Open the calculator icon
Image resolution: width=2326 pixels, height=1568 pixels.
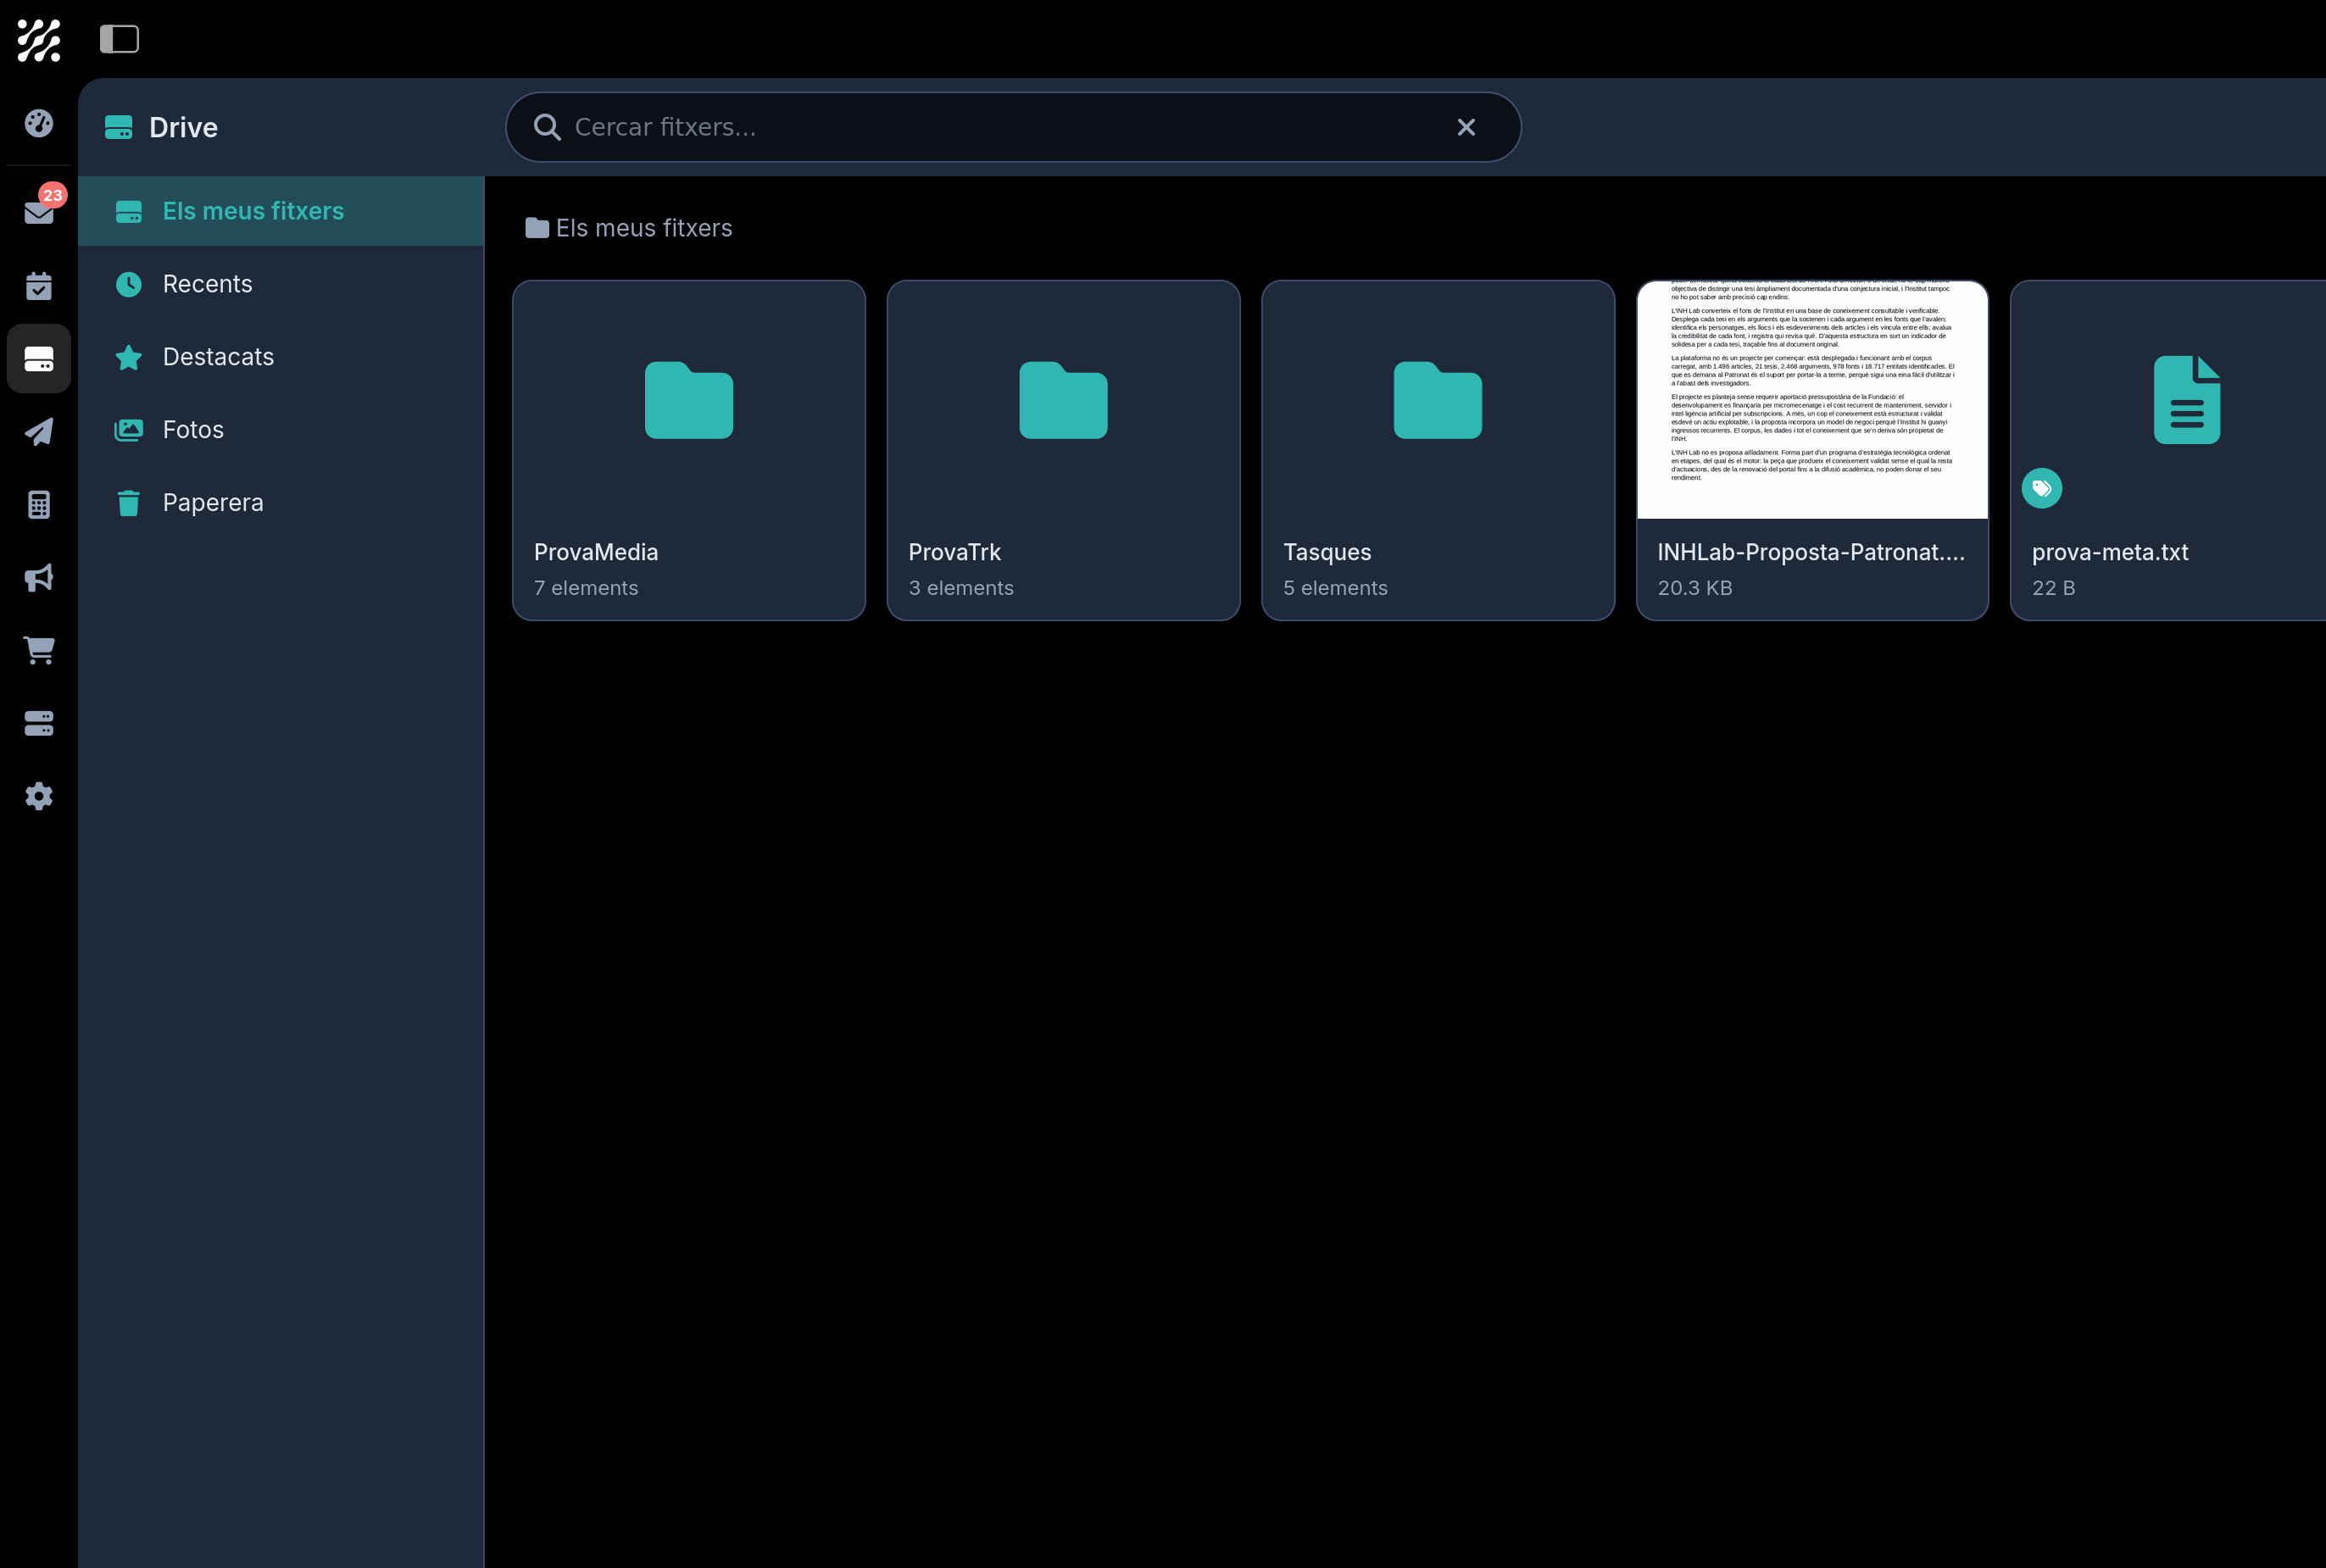(39, 505)
